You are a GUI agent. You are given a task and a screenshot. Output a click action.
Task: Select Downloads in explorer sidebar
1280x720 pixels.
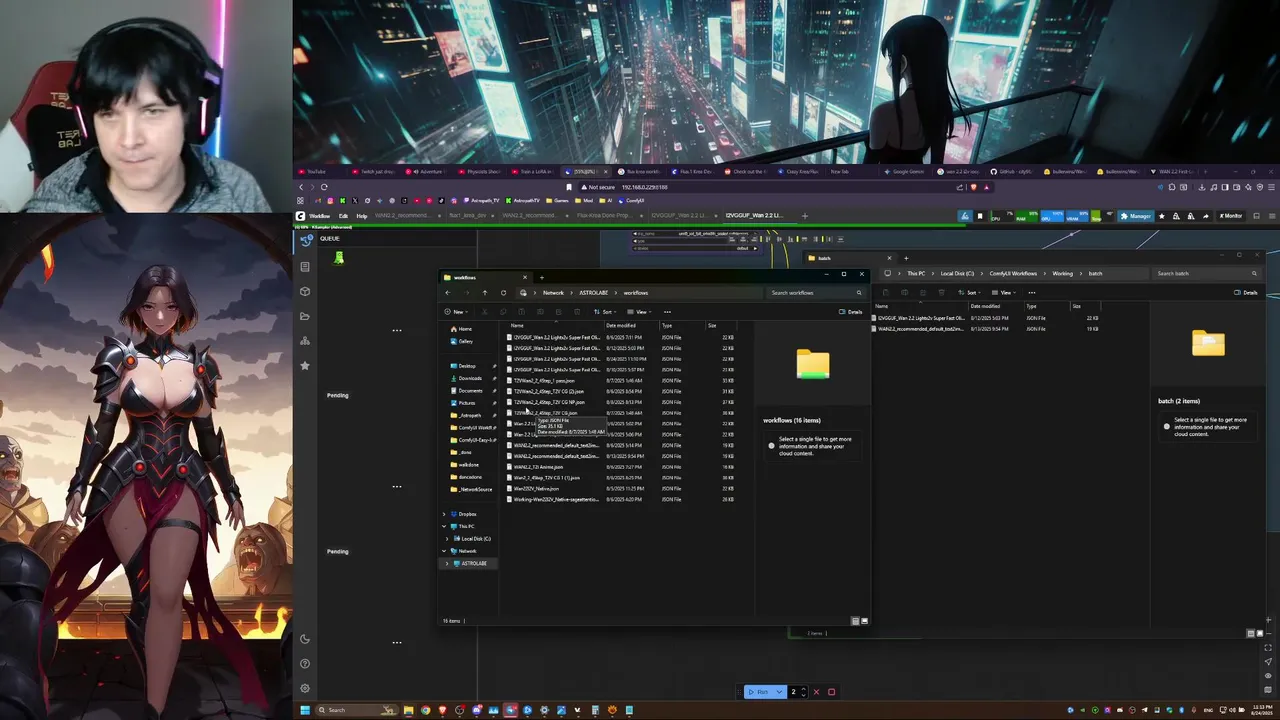pos(470,378)
